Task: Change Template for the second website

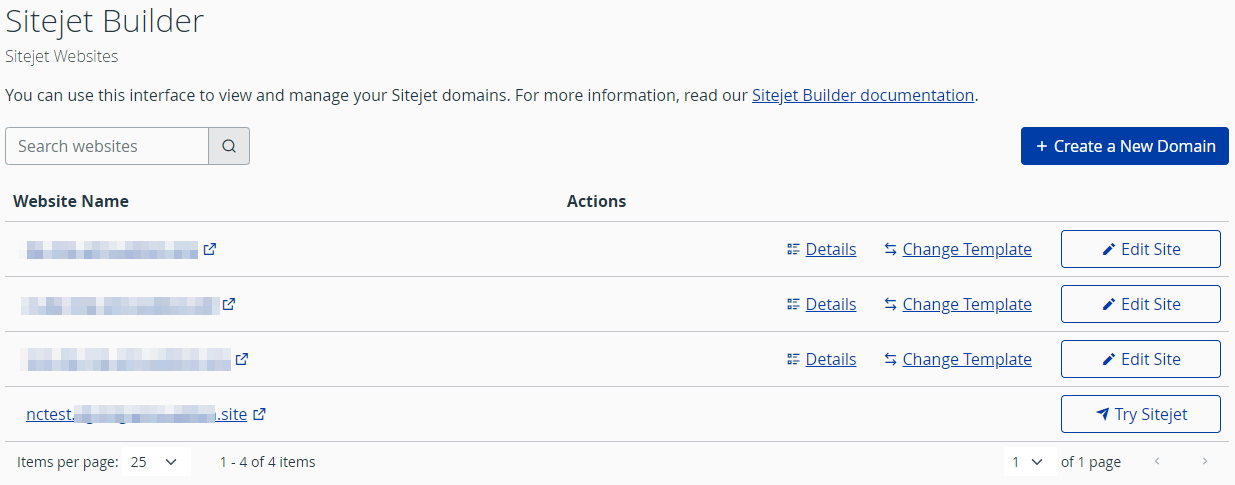Action: (958, 304)
